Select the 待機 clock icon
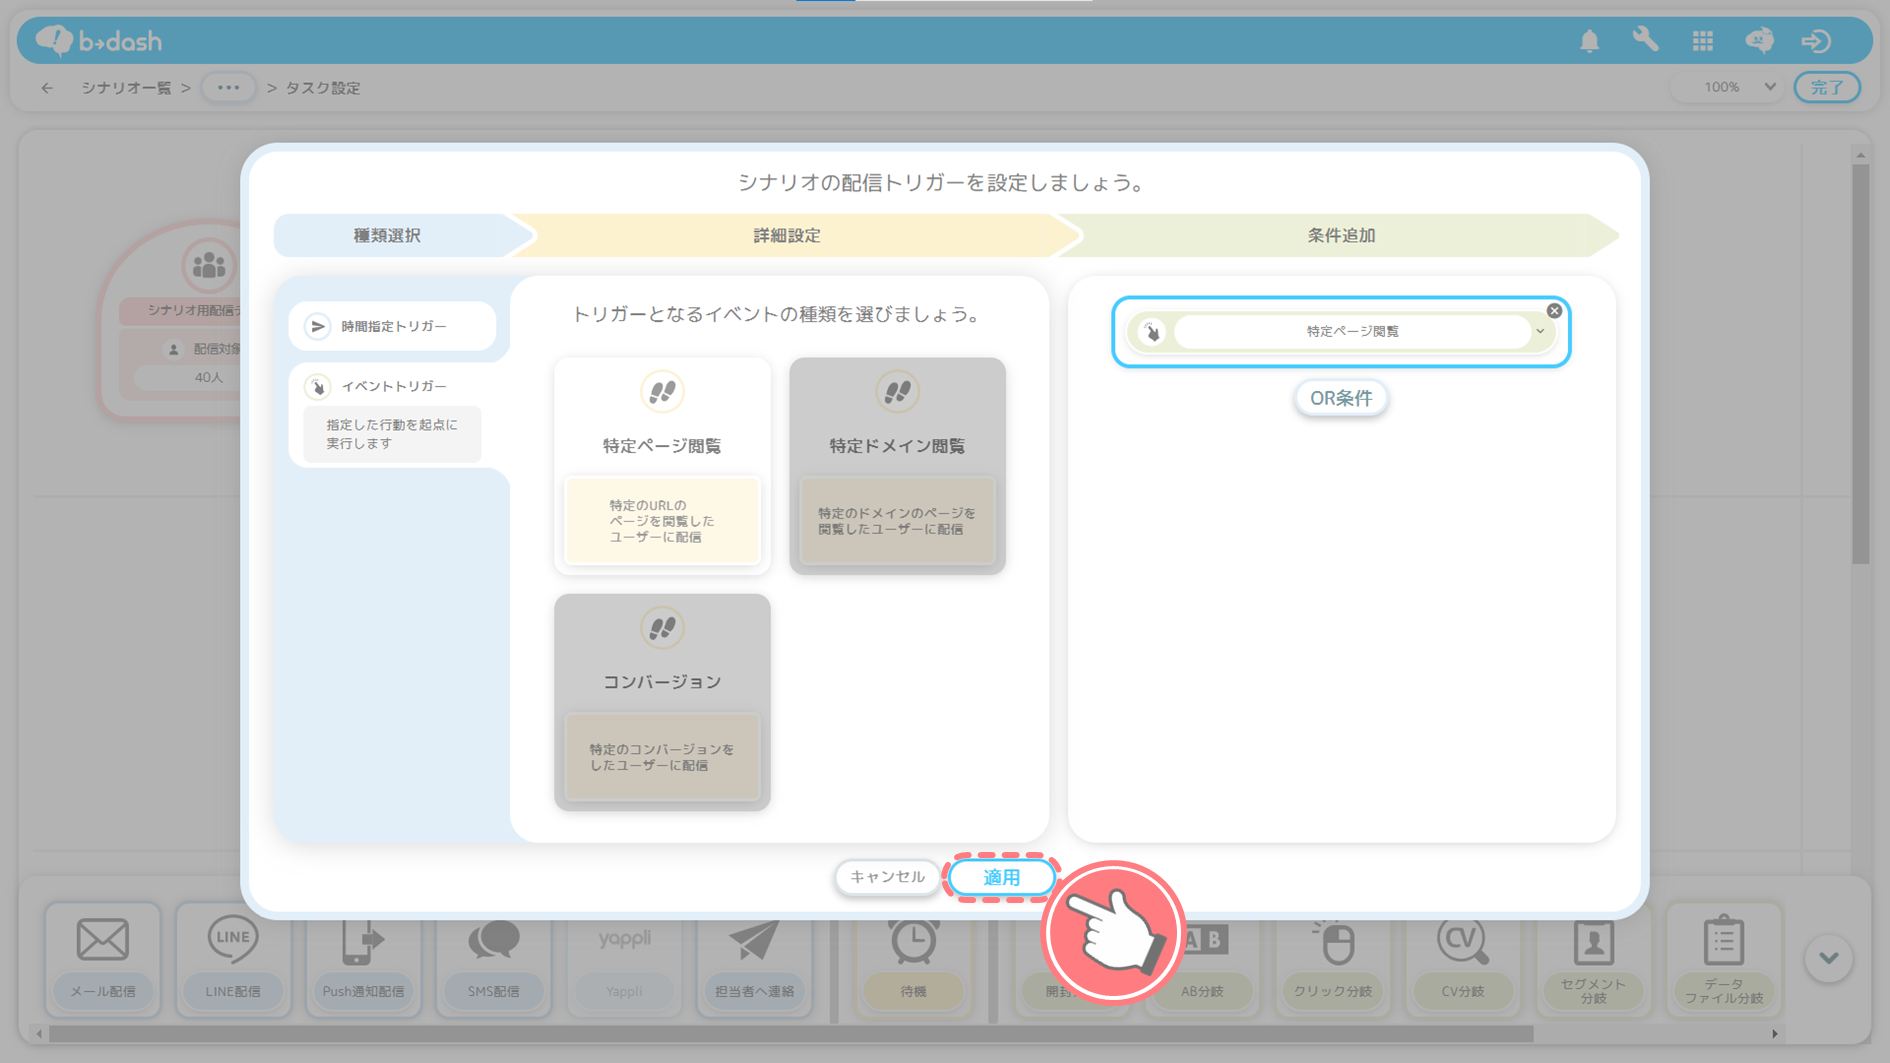Screen dimensions: 1890x1063 913,941
